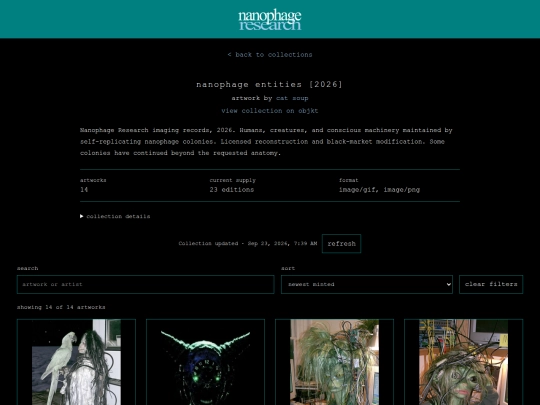540x405 pixels.
Task: Click the "23 editions" supply value
Action: tap(232, 190)
